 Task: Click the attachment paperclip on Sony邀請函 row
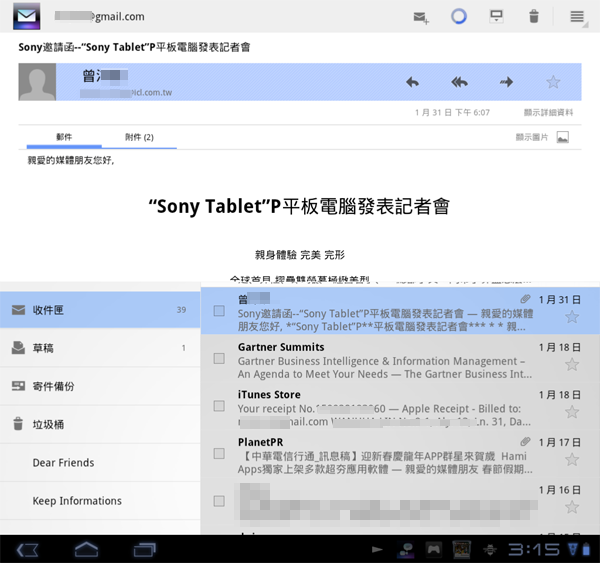[x=525, y=299]
